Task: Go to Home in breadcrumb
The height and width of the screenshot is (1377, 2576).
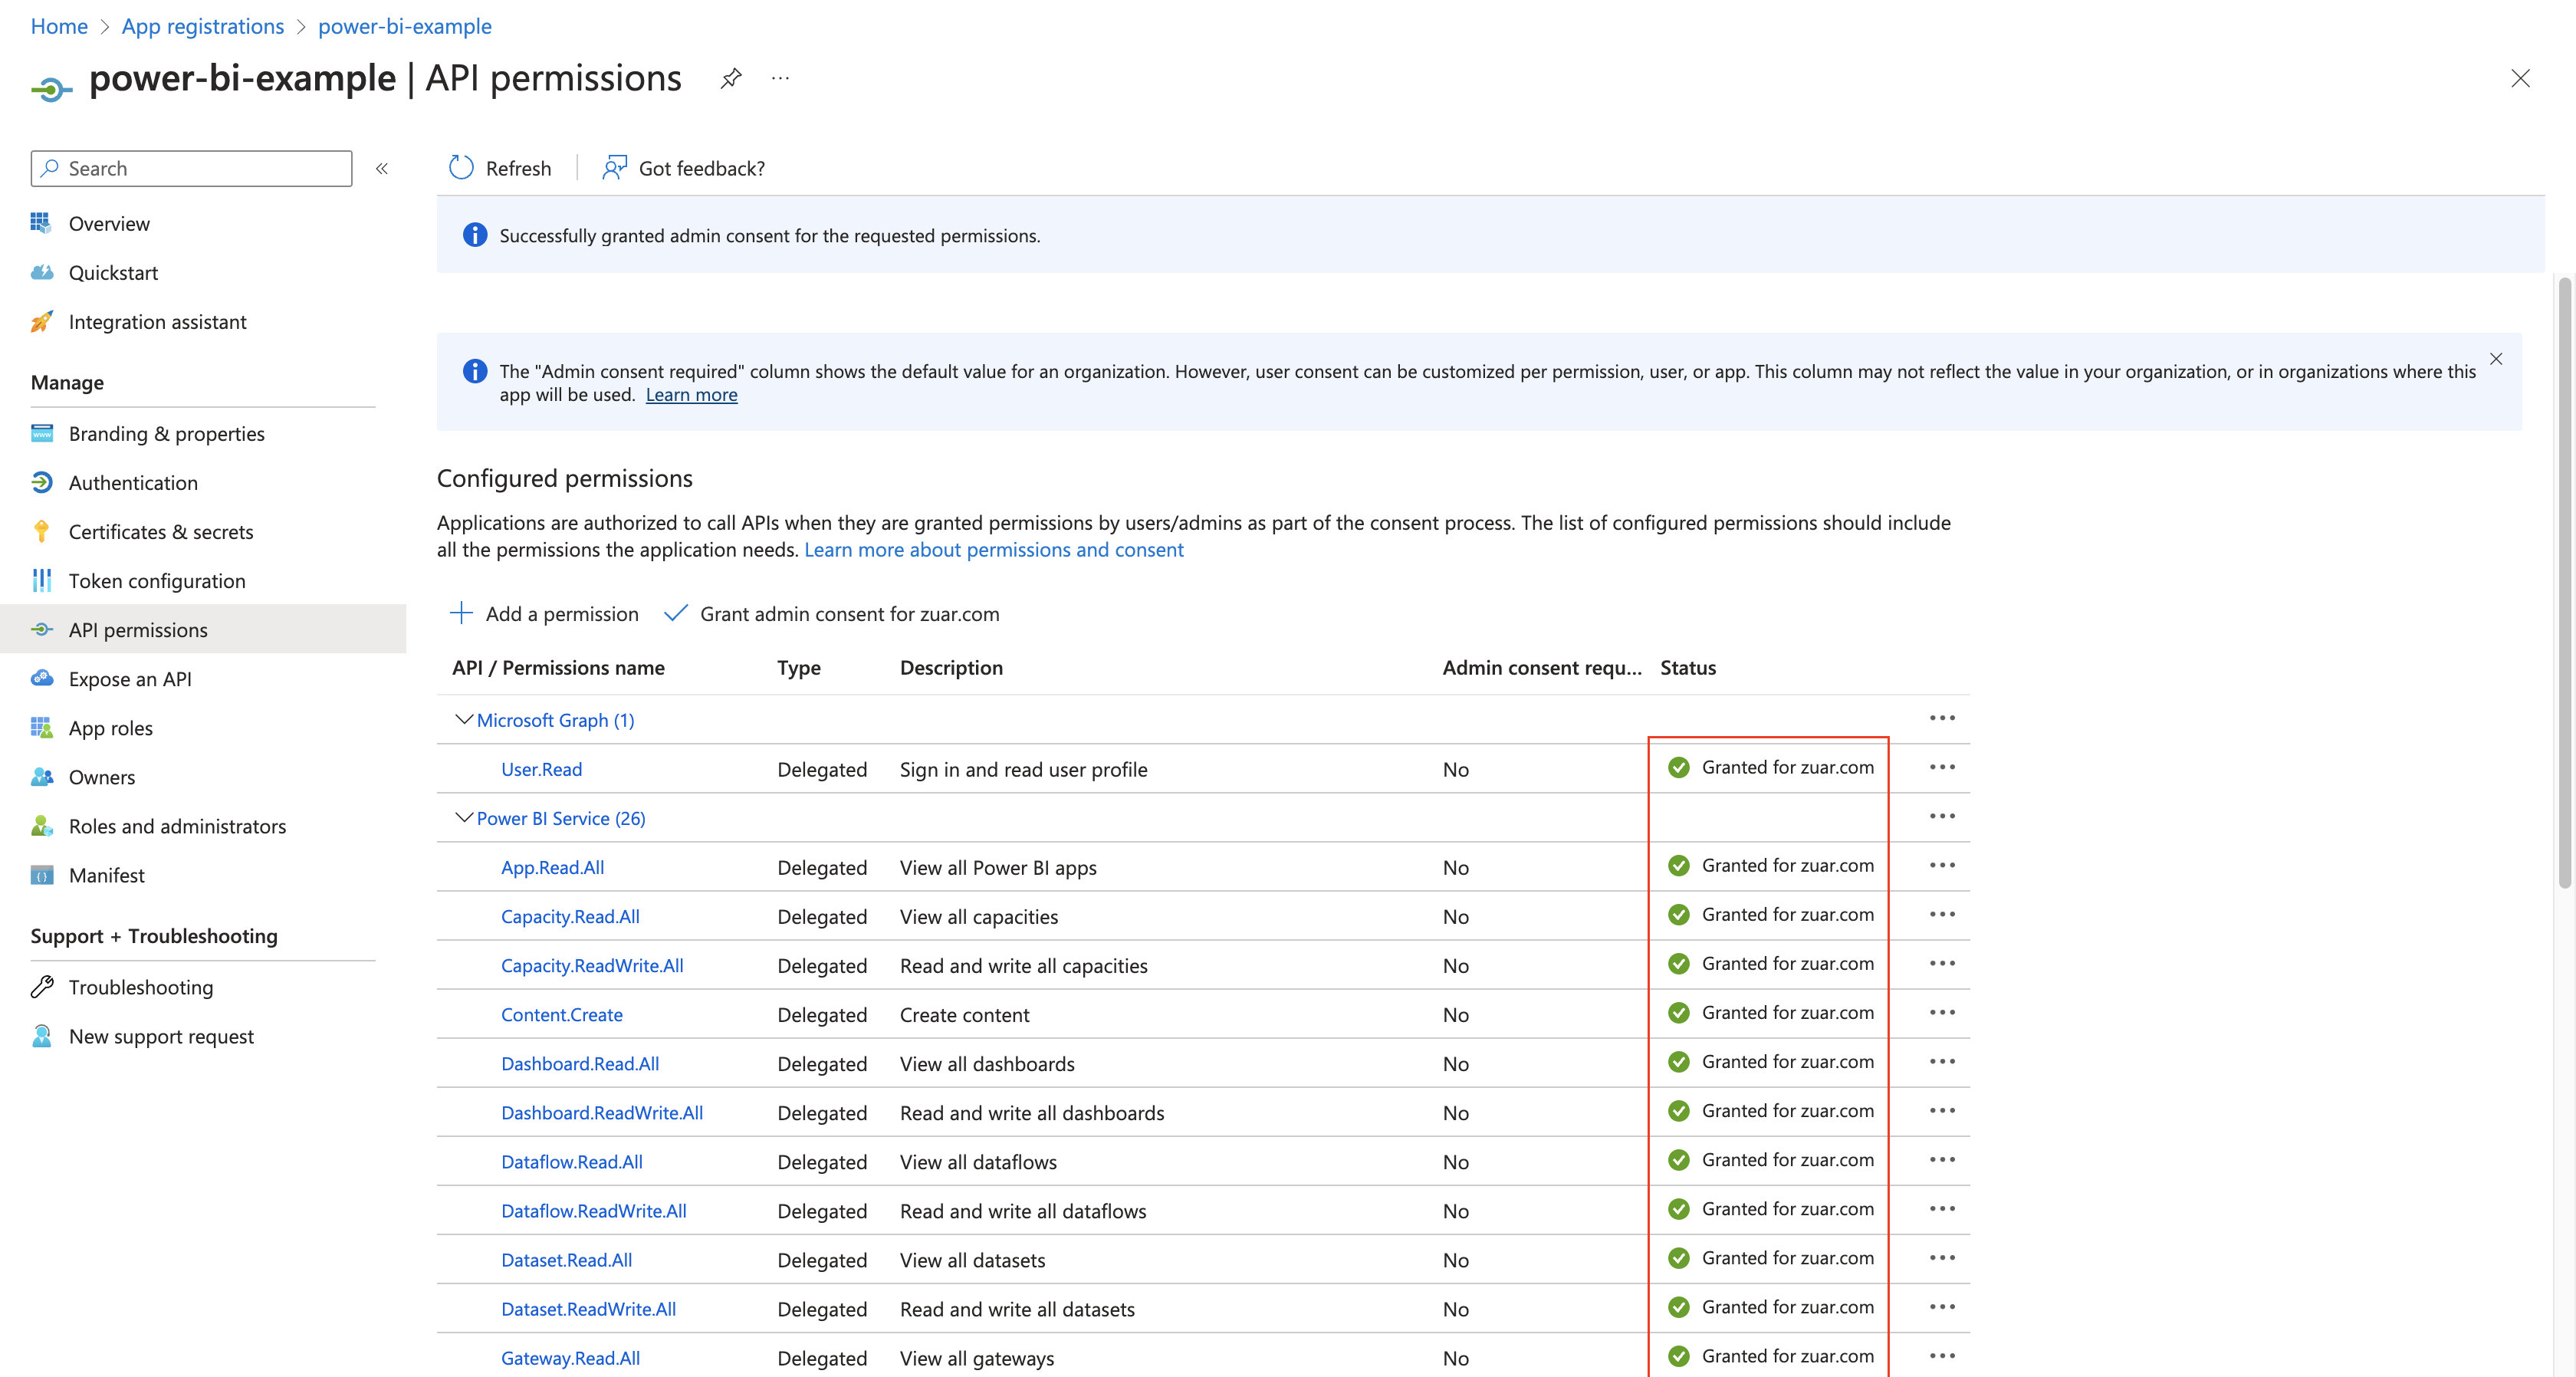Action: [59, 26]
